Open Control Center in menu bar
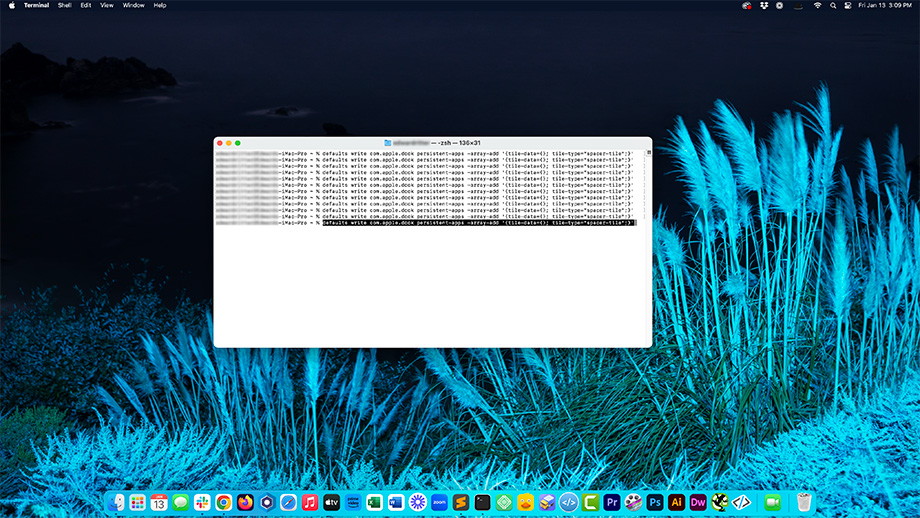 click(848, 5)
